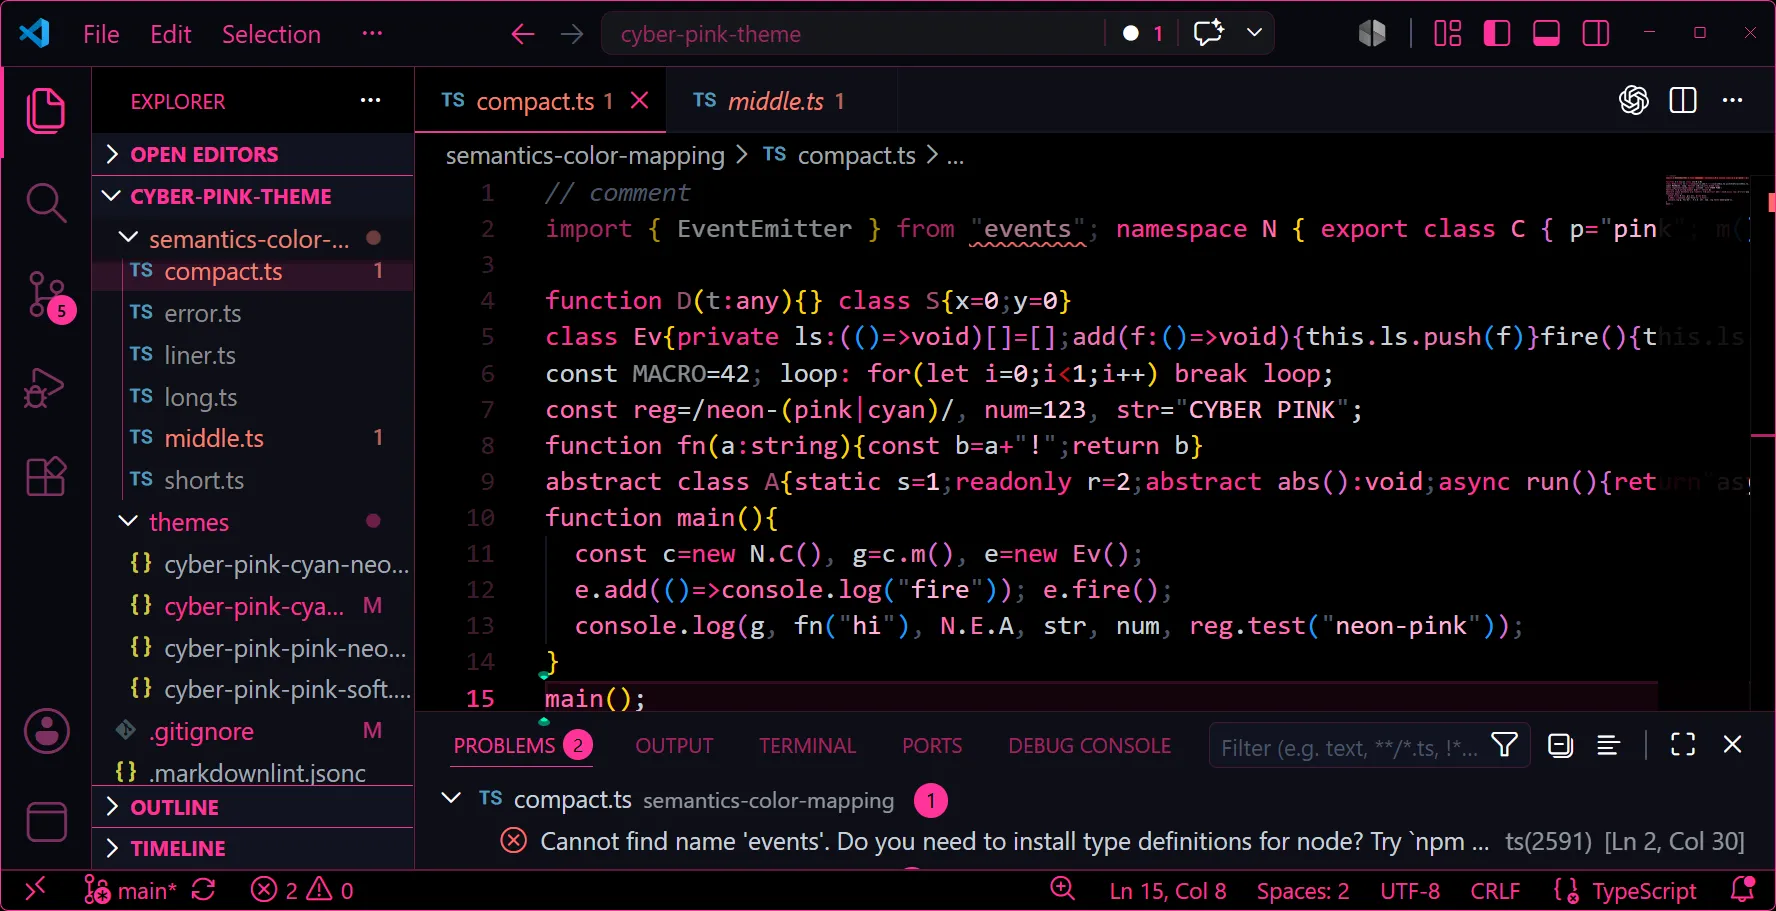The height and width of the screenshot is (911, 1776).
Task: Open long.ts in the explorer
Action: point(253,397)
